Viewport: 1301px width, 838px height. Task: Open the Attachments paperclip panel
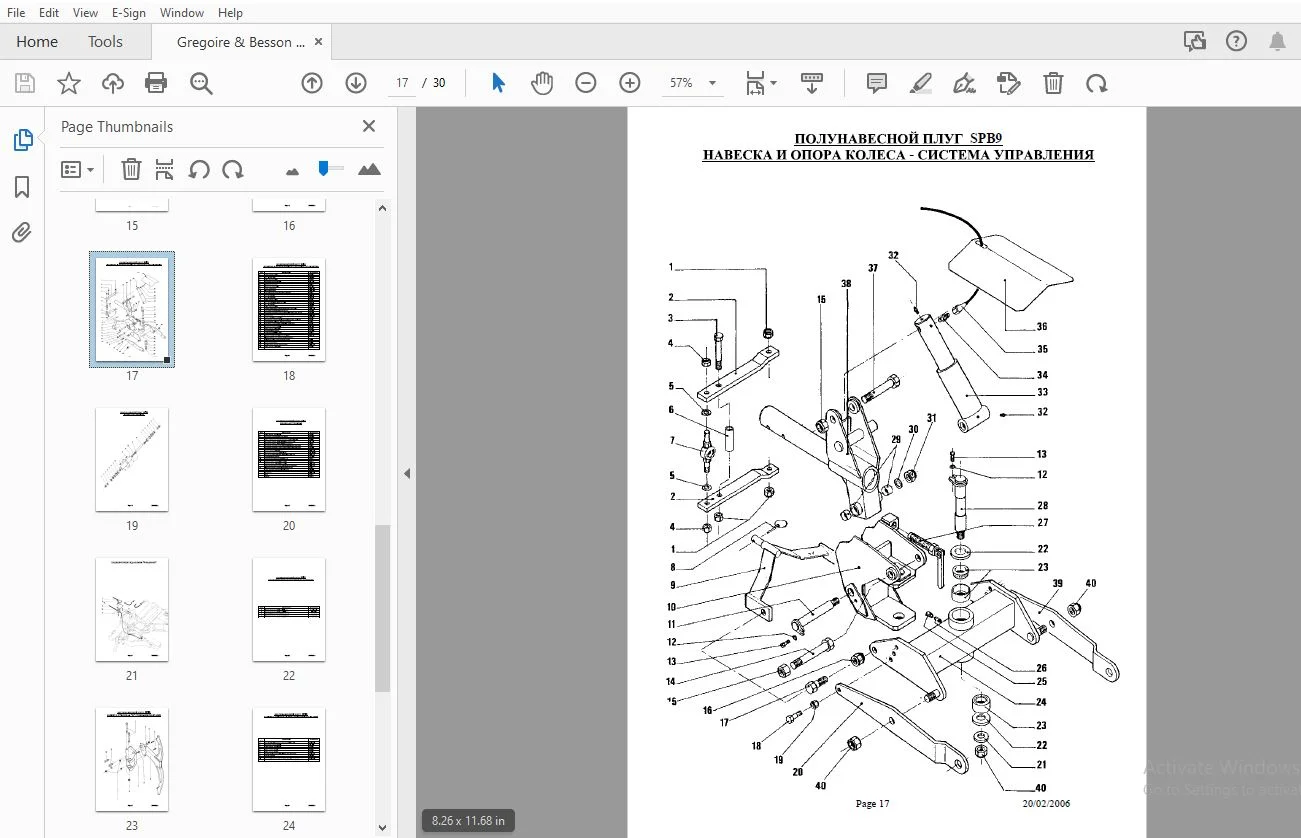click(22, 233)
